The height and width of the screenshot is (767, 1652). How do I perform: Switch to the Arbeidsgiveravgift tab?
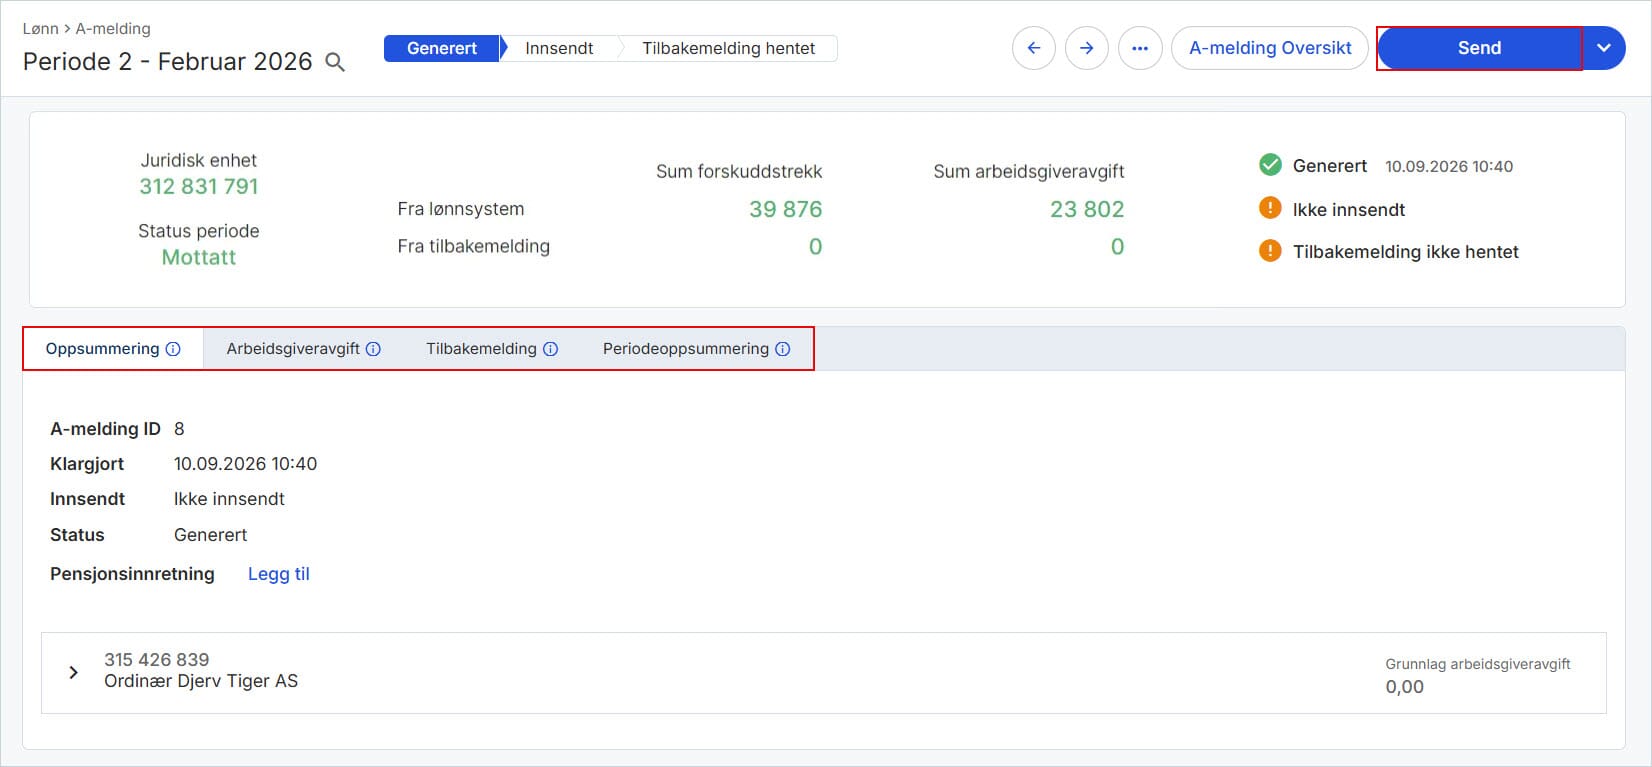click(293, 349)
